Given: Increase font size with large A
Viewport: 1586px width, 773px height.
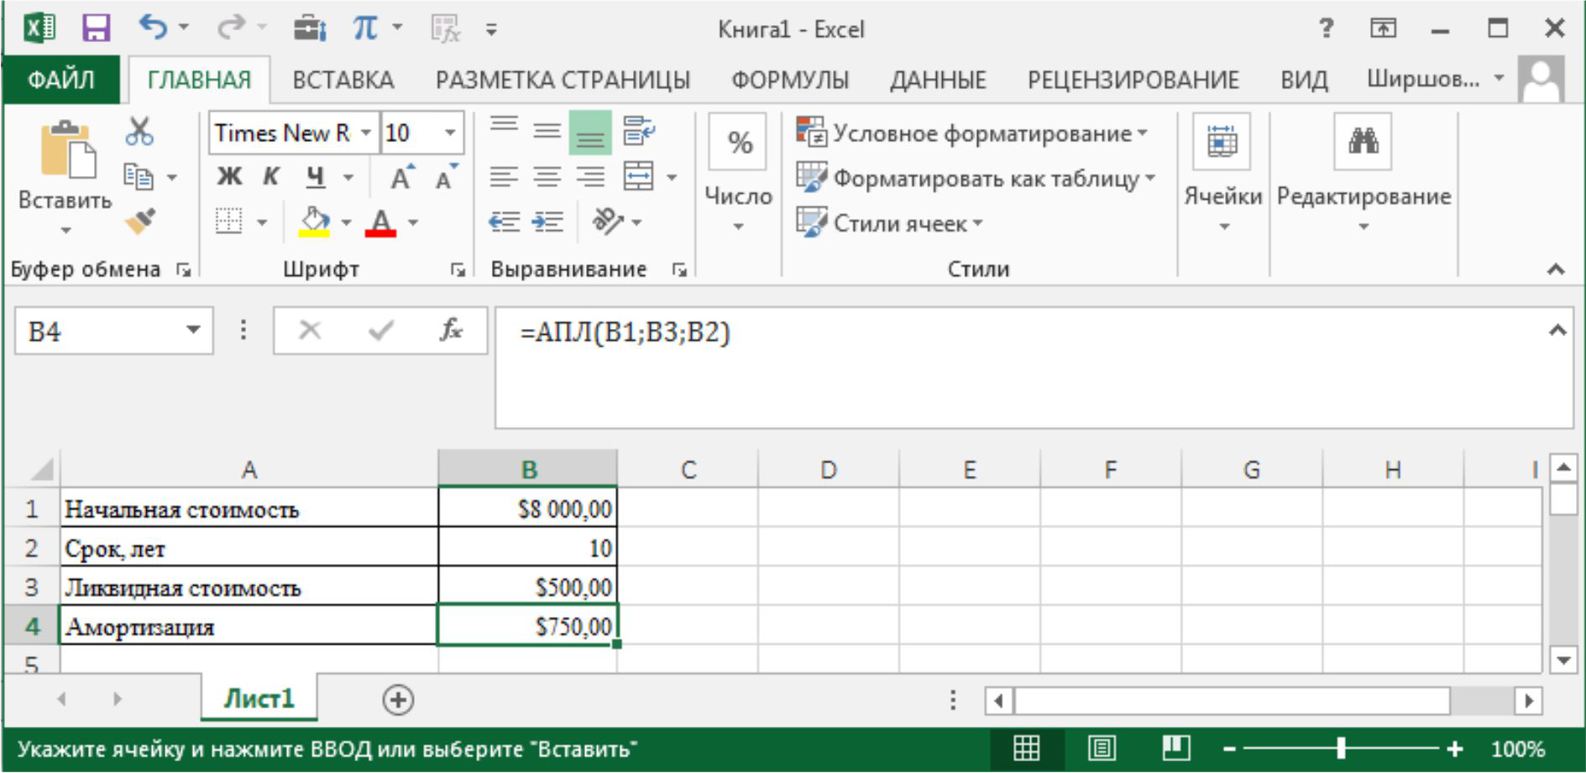Looking at the screenshot, I should click(x=401, y=177).
